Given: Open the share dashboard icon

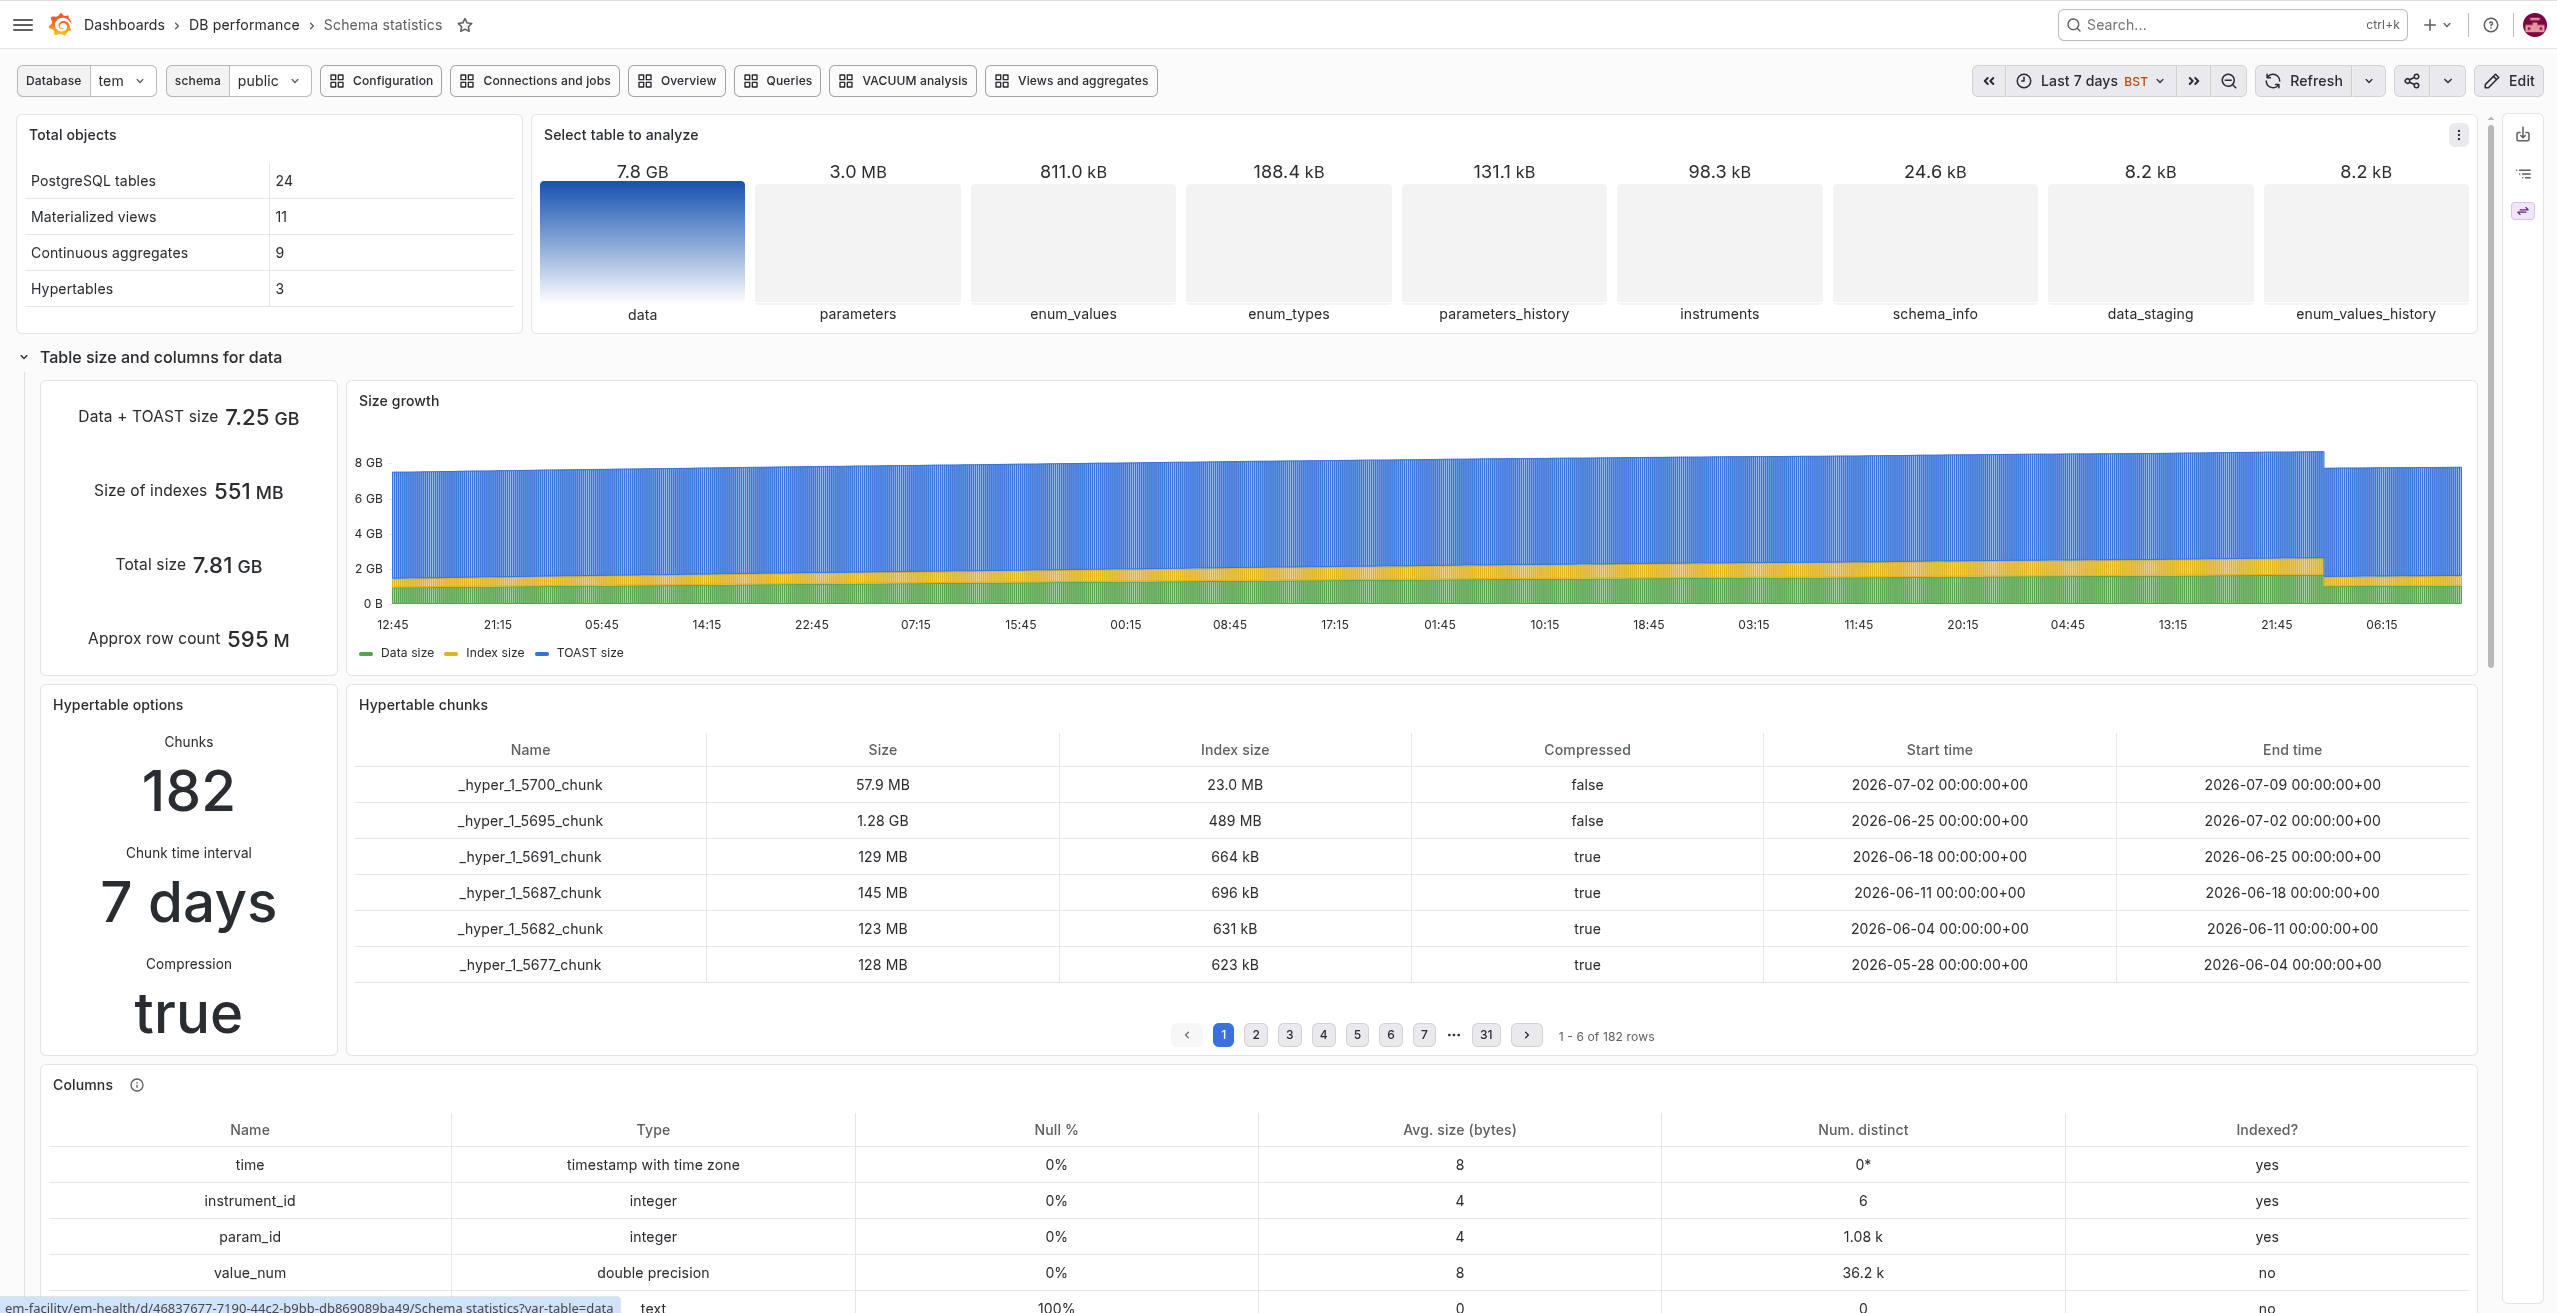Looking at the screenshot, I should point(2412,81).
